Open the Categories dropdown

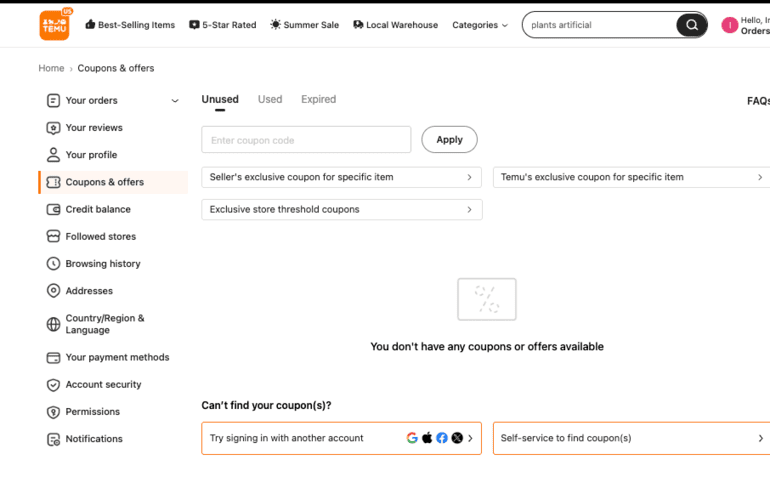point(480,25)
